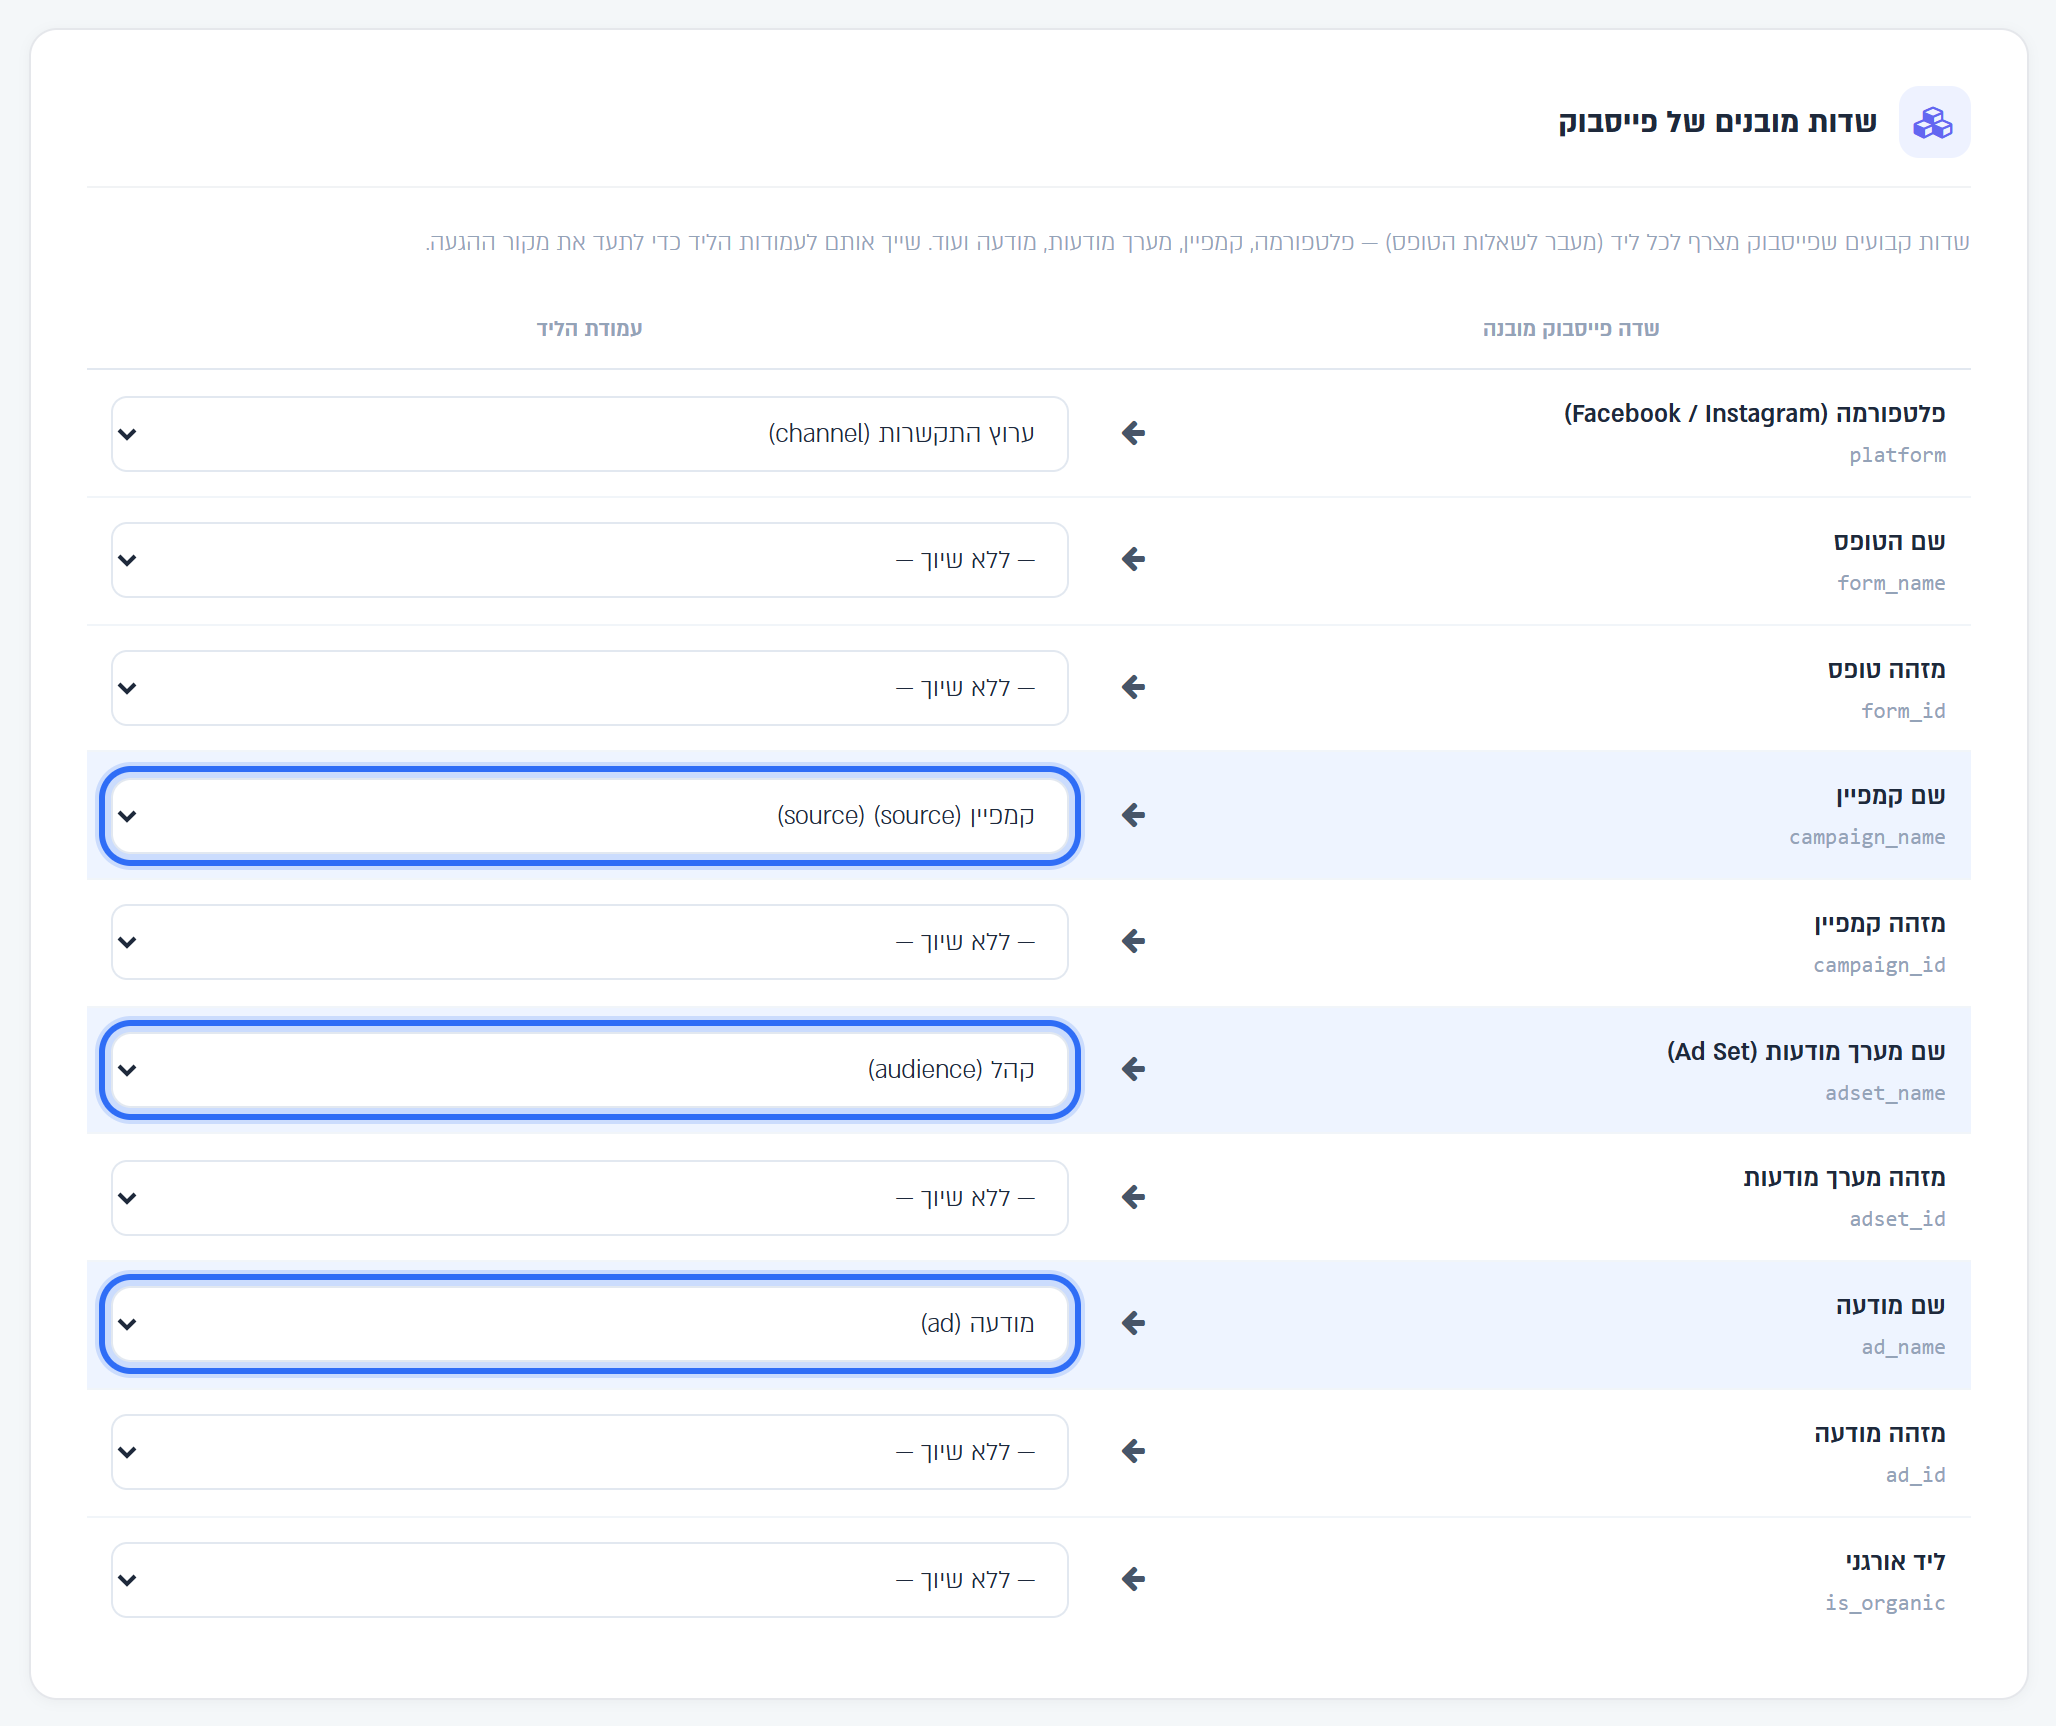
Task: Click the arrow icon in the campaign_name row
Action: click(x=1133, y=815)
